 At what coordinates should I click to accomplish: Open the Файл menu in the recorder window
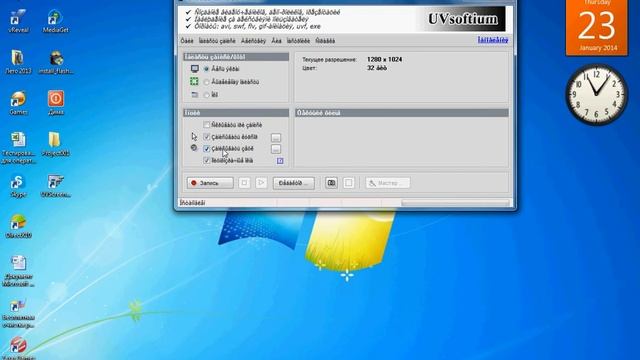tap(187, 41)
